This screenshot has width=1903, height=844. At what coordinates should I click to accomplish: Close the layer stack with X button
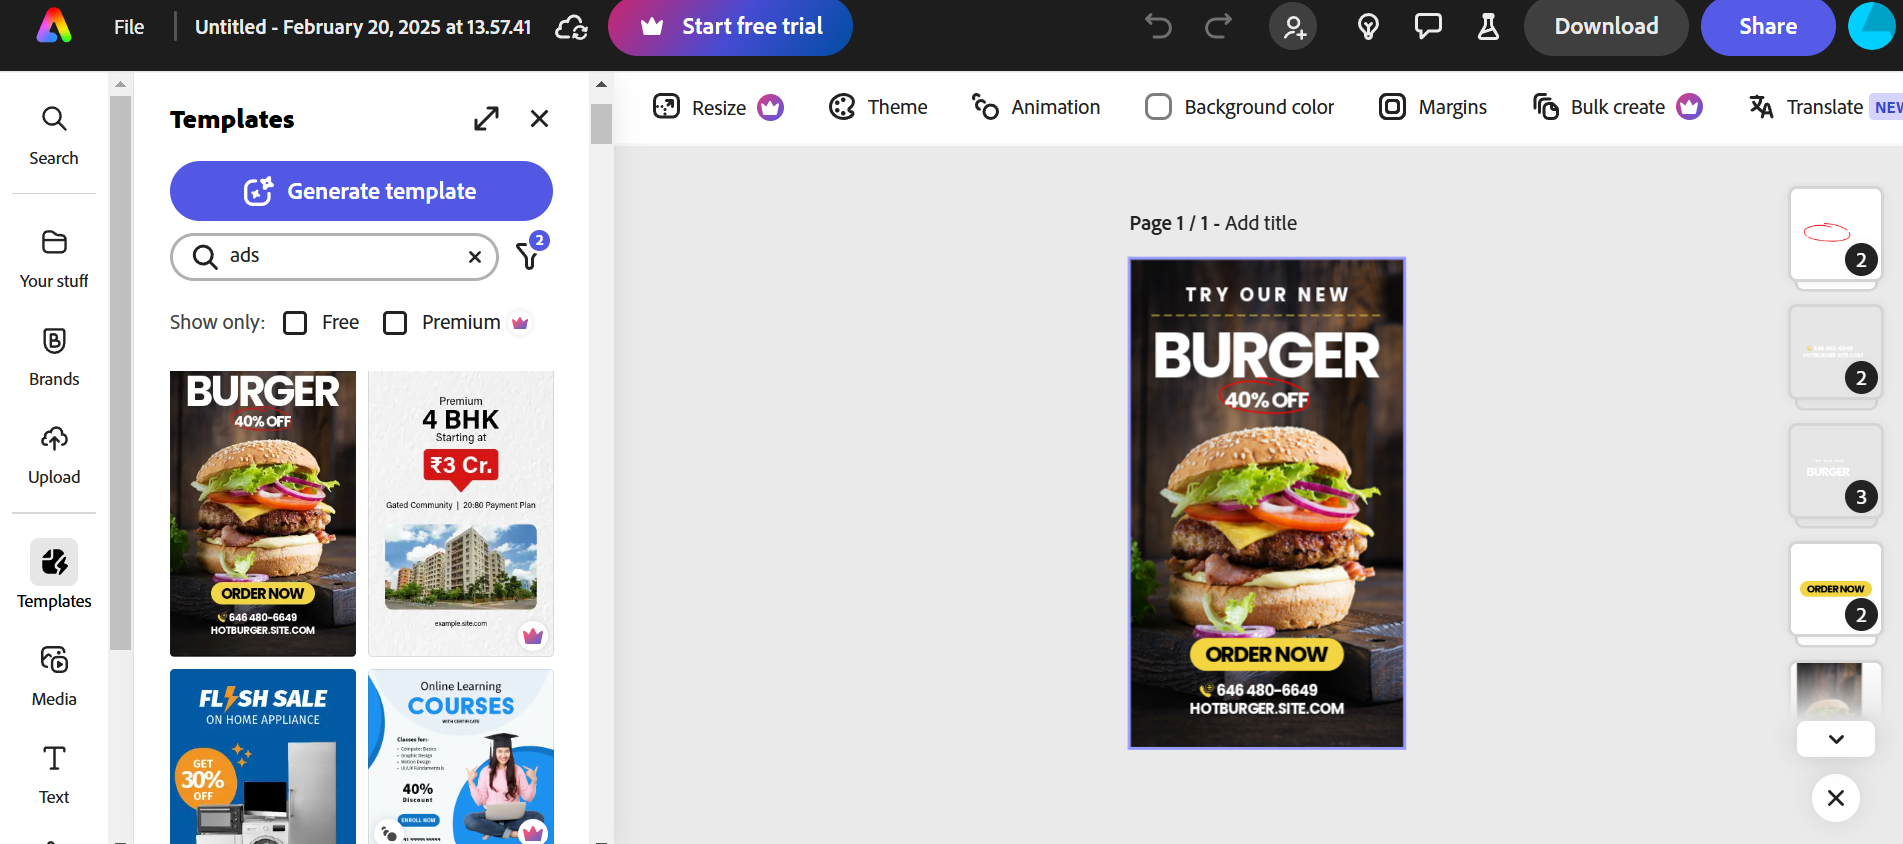1836,798
